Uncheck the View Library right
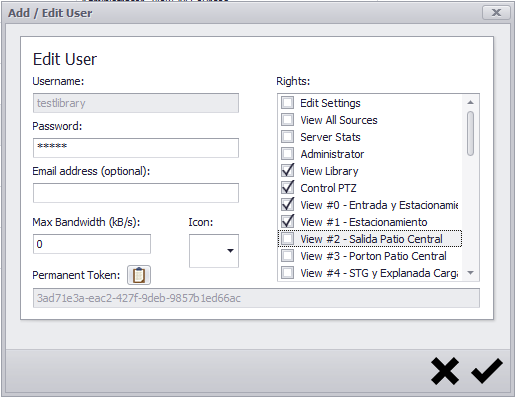Viewport: 516px width, 399px height. [x=287, y=171]
